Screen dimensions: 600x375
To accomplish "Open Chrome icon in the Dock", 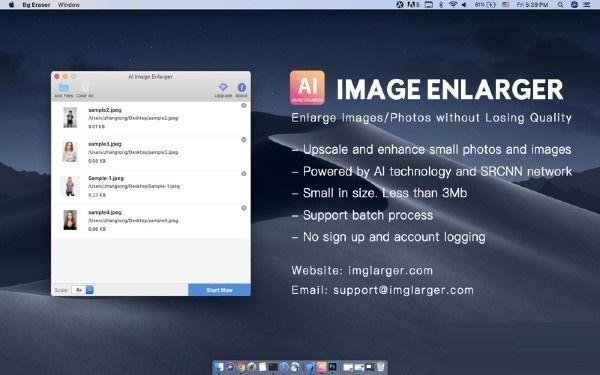I will click(x=241, y=367).
